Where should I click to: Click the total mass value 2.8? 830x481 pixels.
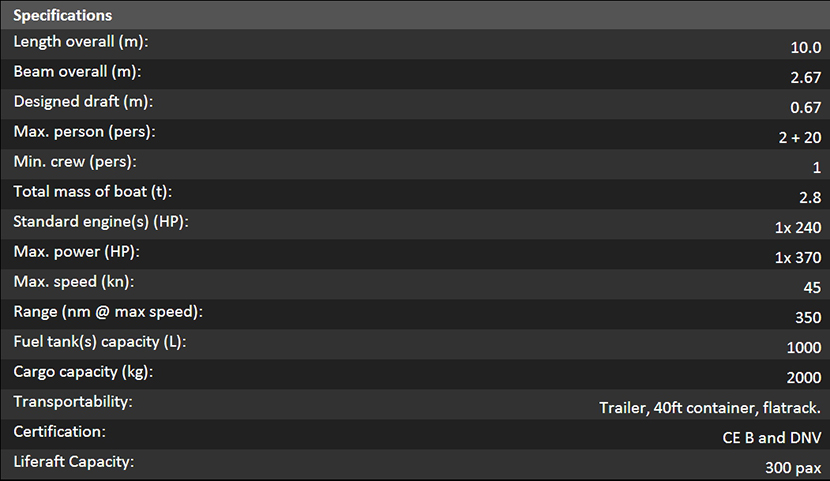[810, 198]
